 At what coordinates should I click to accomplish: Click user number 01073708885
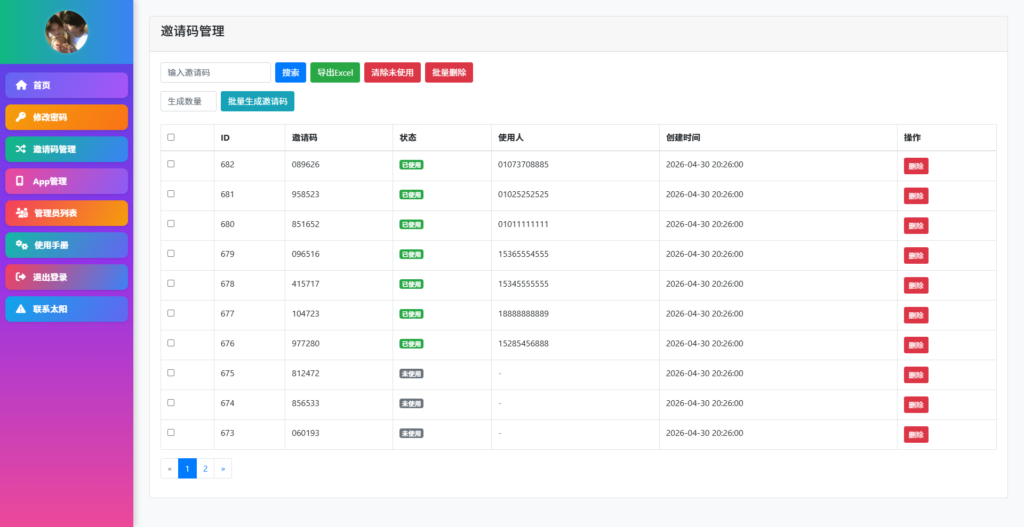coord(523,164)
